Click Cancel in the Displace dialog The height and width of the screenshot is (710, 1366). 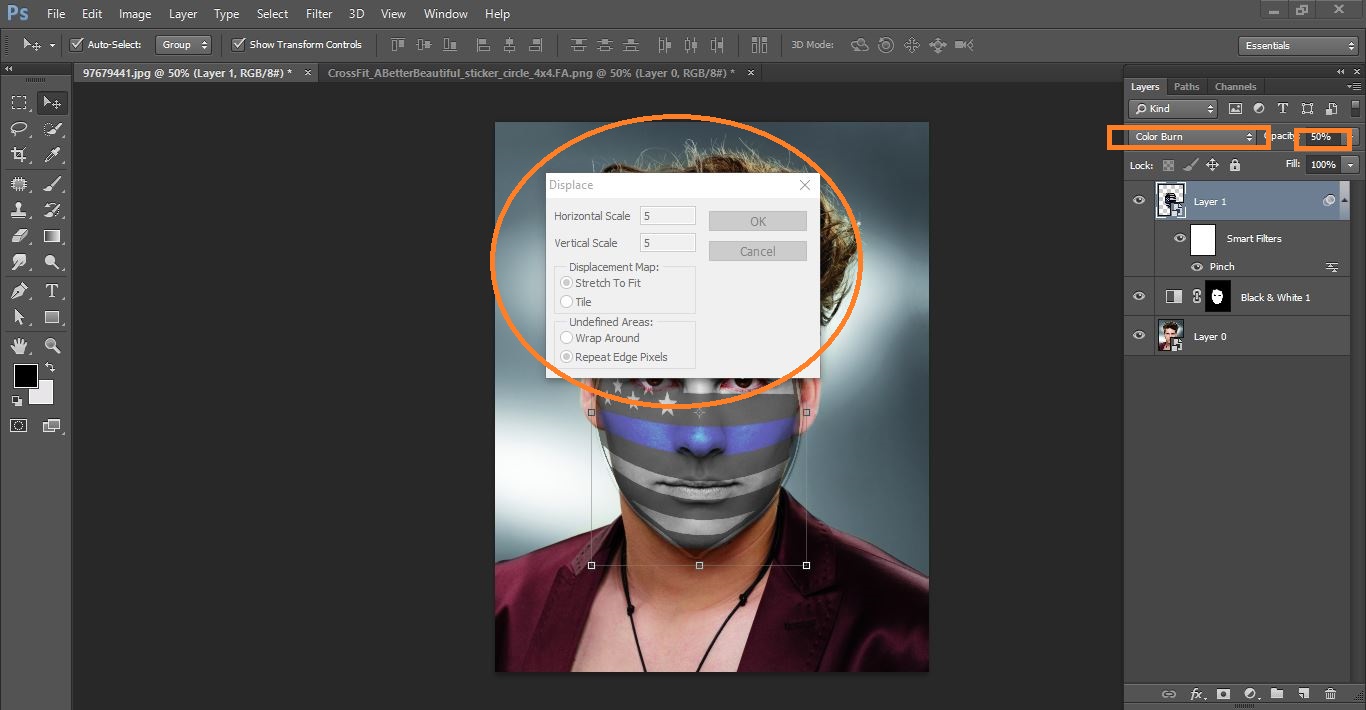(x=757, y=251)
